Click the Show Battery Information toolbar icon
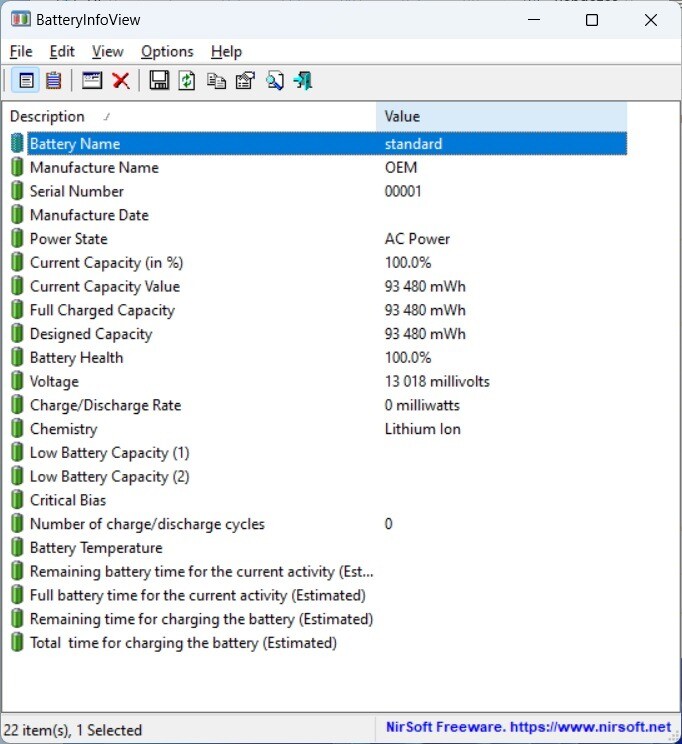 pos(26,81)
